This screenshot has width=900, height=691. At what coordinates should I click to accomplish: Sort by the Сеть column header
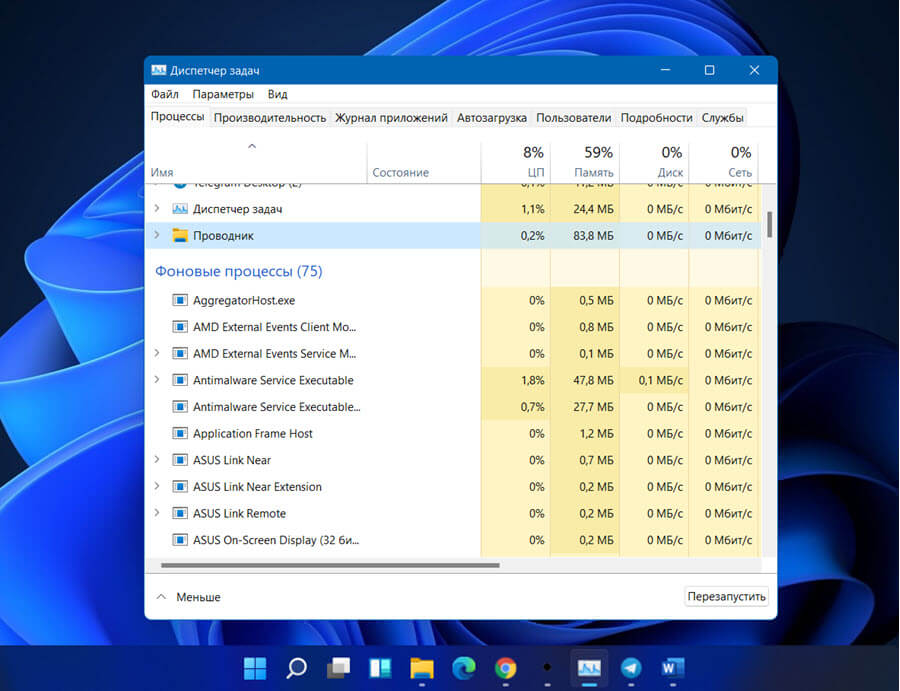[724, 161]
